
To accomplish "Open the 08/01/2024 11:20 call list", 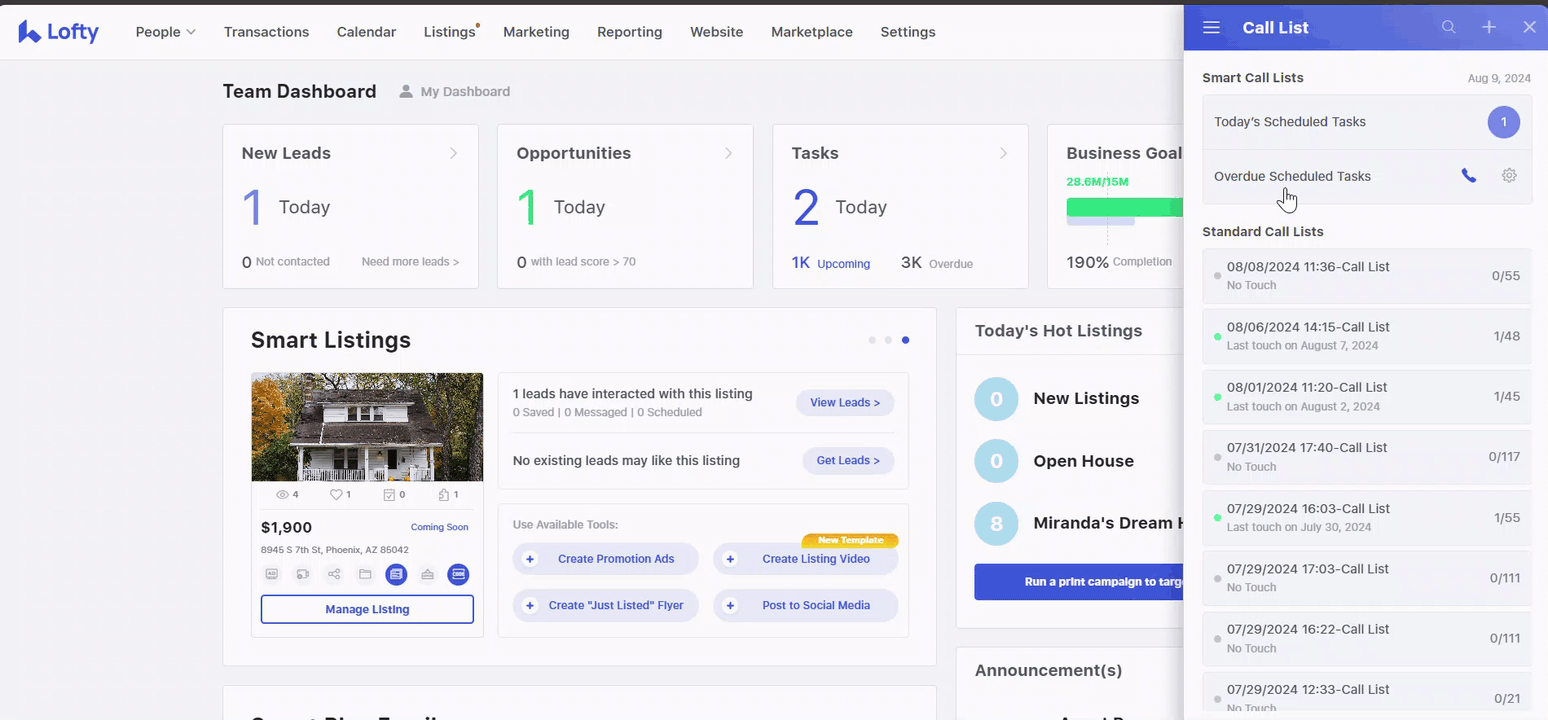I will 1367,396.
